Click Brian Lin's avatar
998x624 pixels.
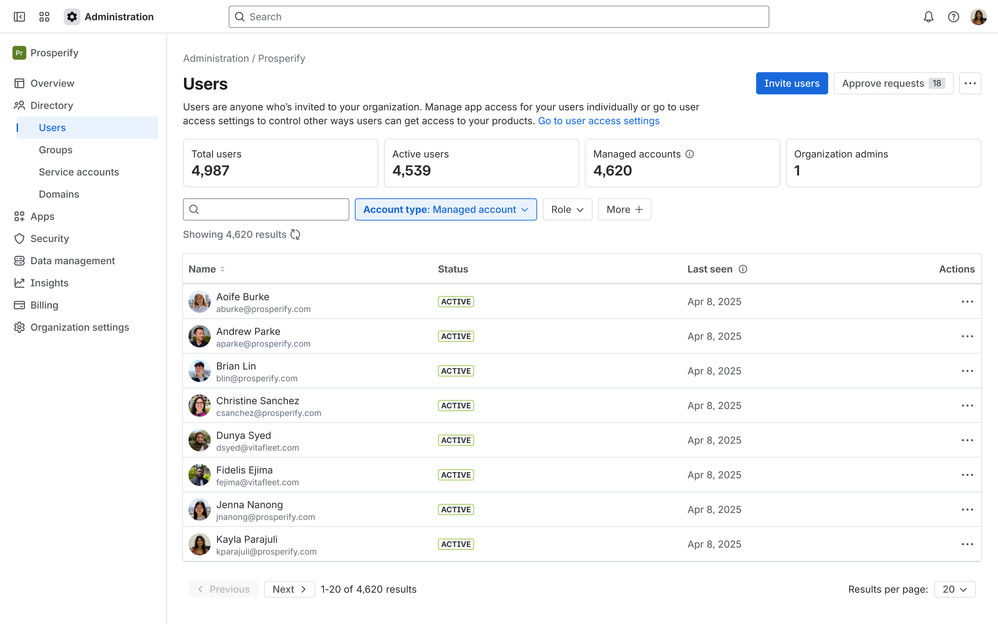(x=199, y=371)
